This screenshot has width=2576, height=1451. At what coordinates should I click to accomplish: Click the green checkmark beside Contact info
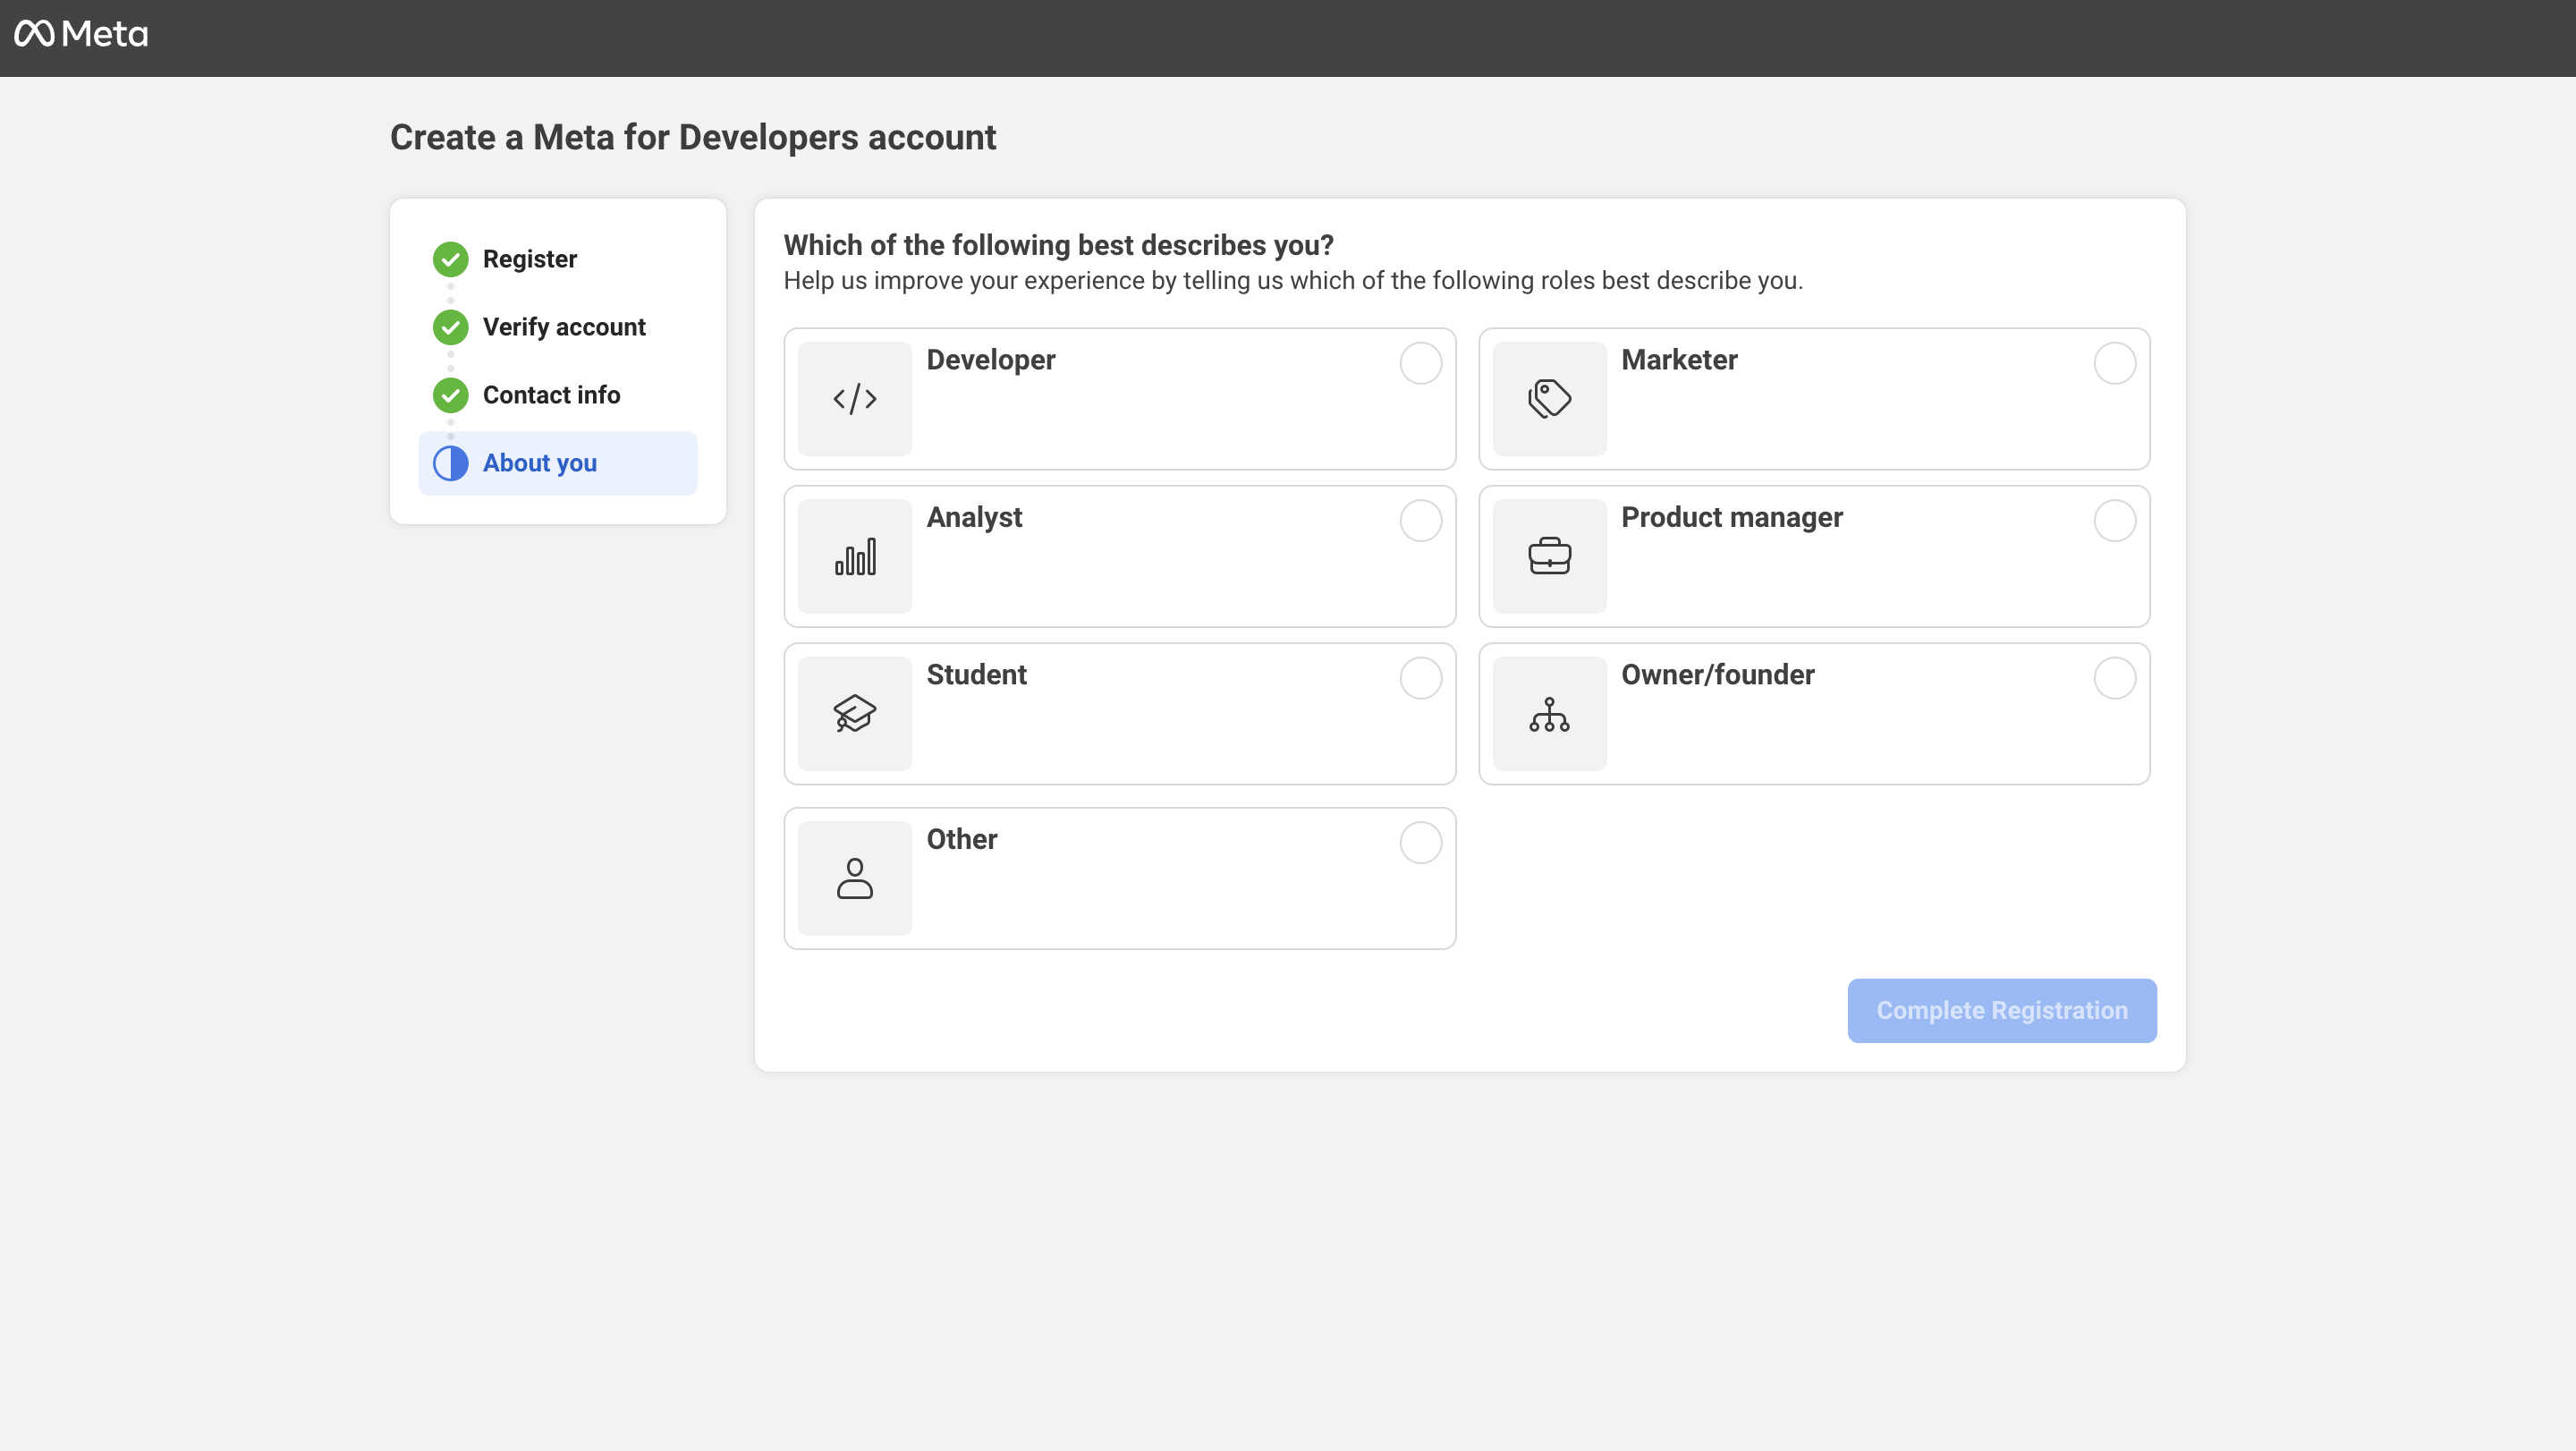(x=450, y=395)
